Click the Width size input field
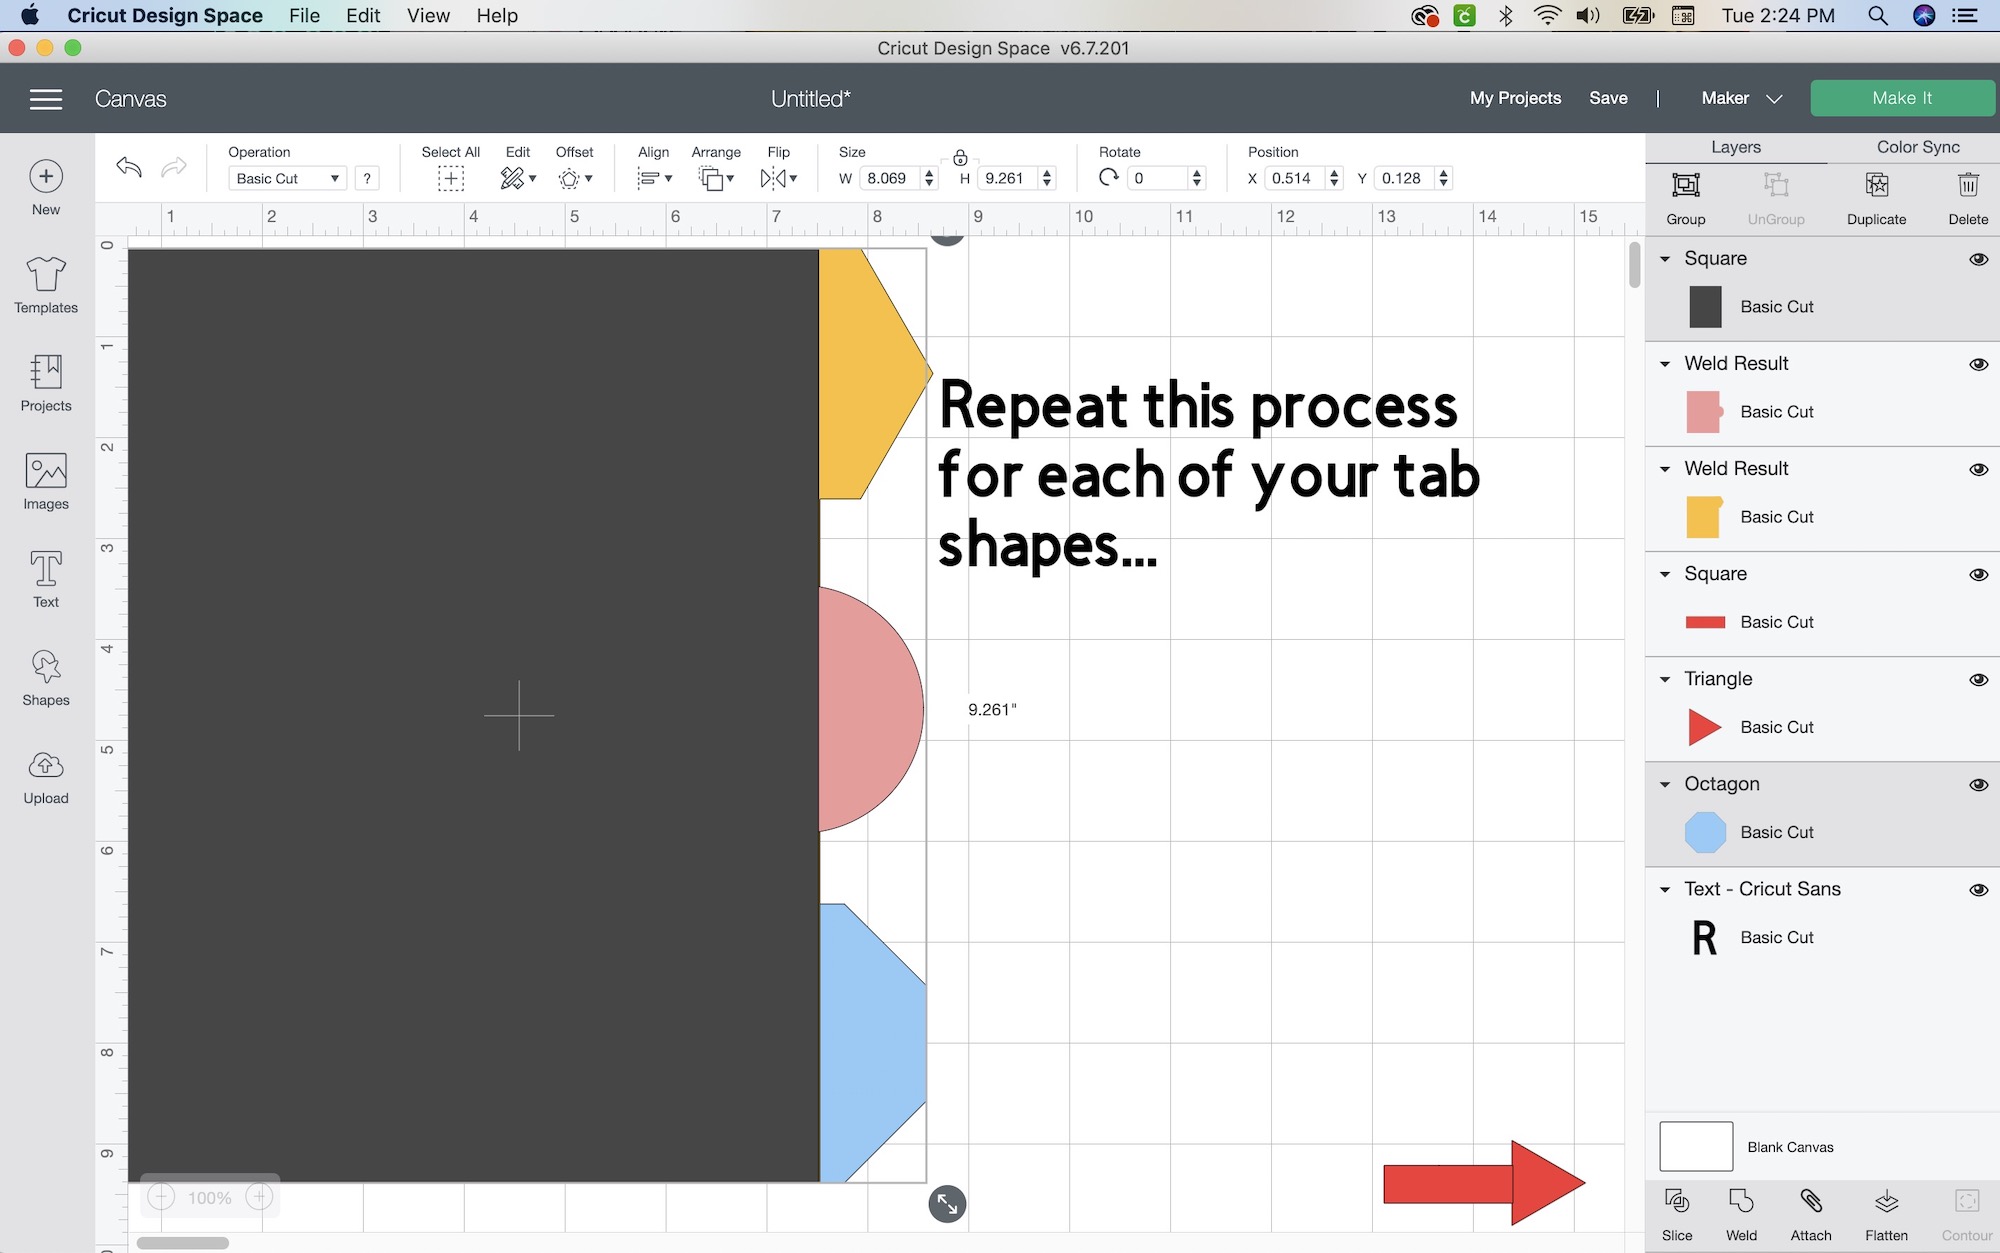The image size is (2000, 1253). tap(891, 178)
